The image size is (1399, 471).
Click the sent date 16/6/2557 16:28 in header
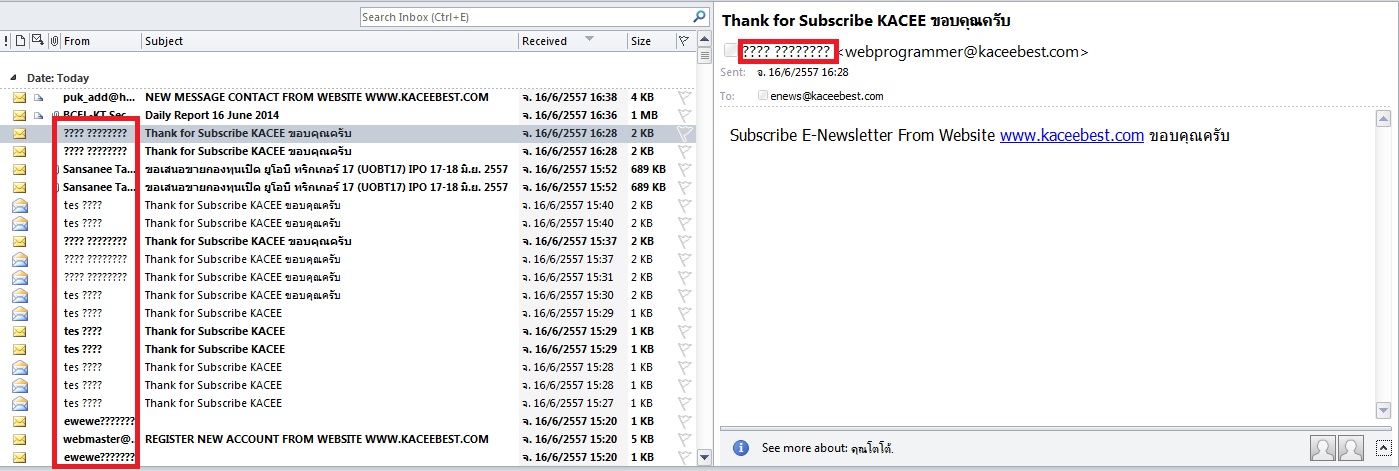[802, 73]
